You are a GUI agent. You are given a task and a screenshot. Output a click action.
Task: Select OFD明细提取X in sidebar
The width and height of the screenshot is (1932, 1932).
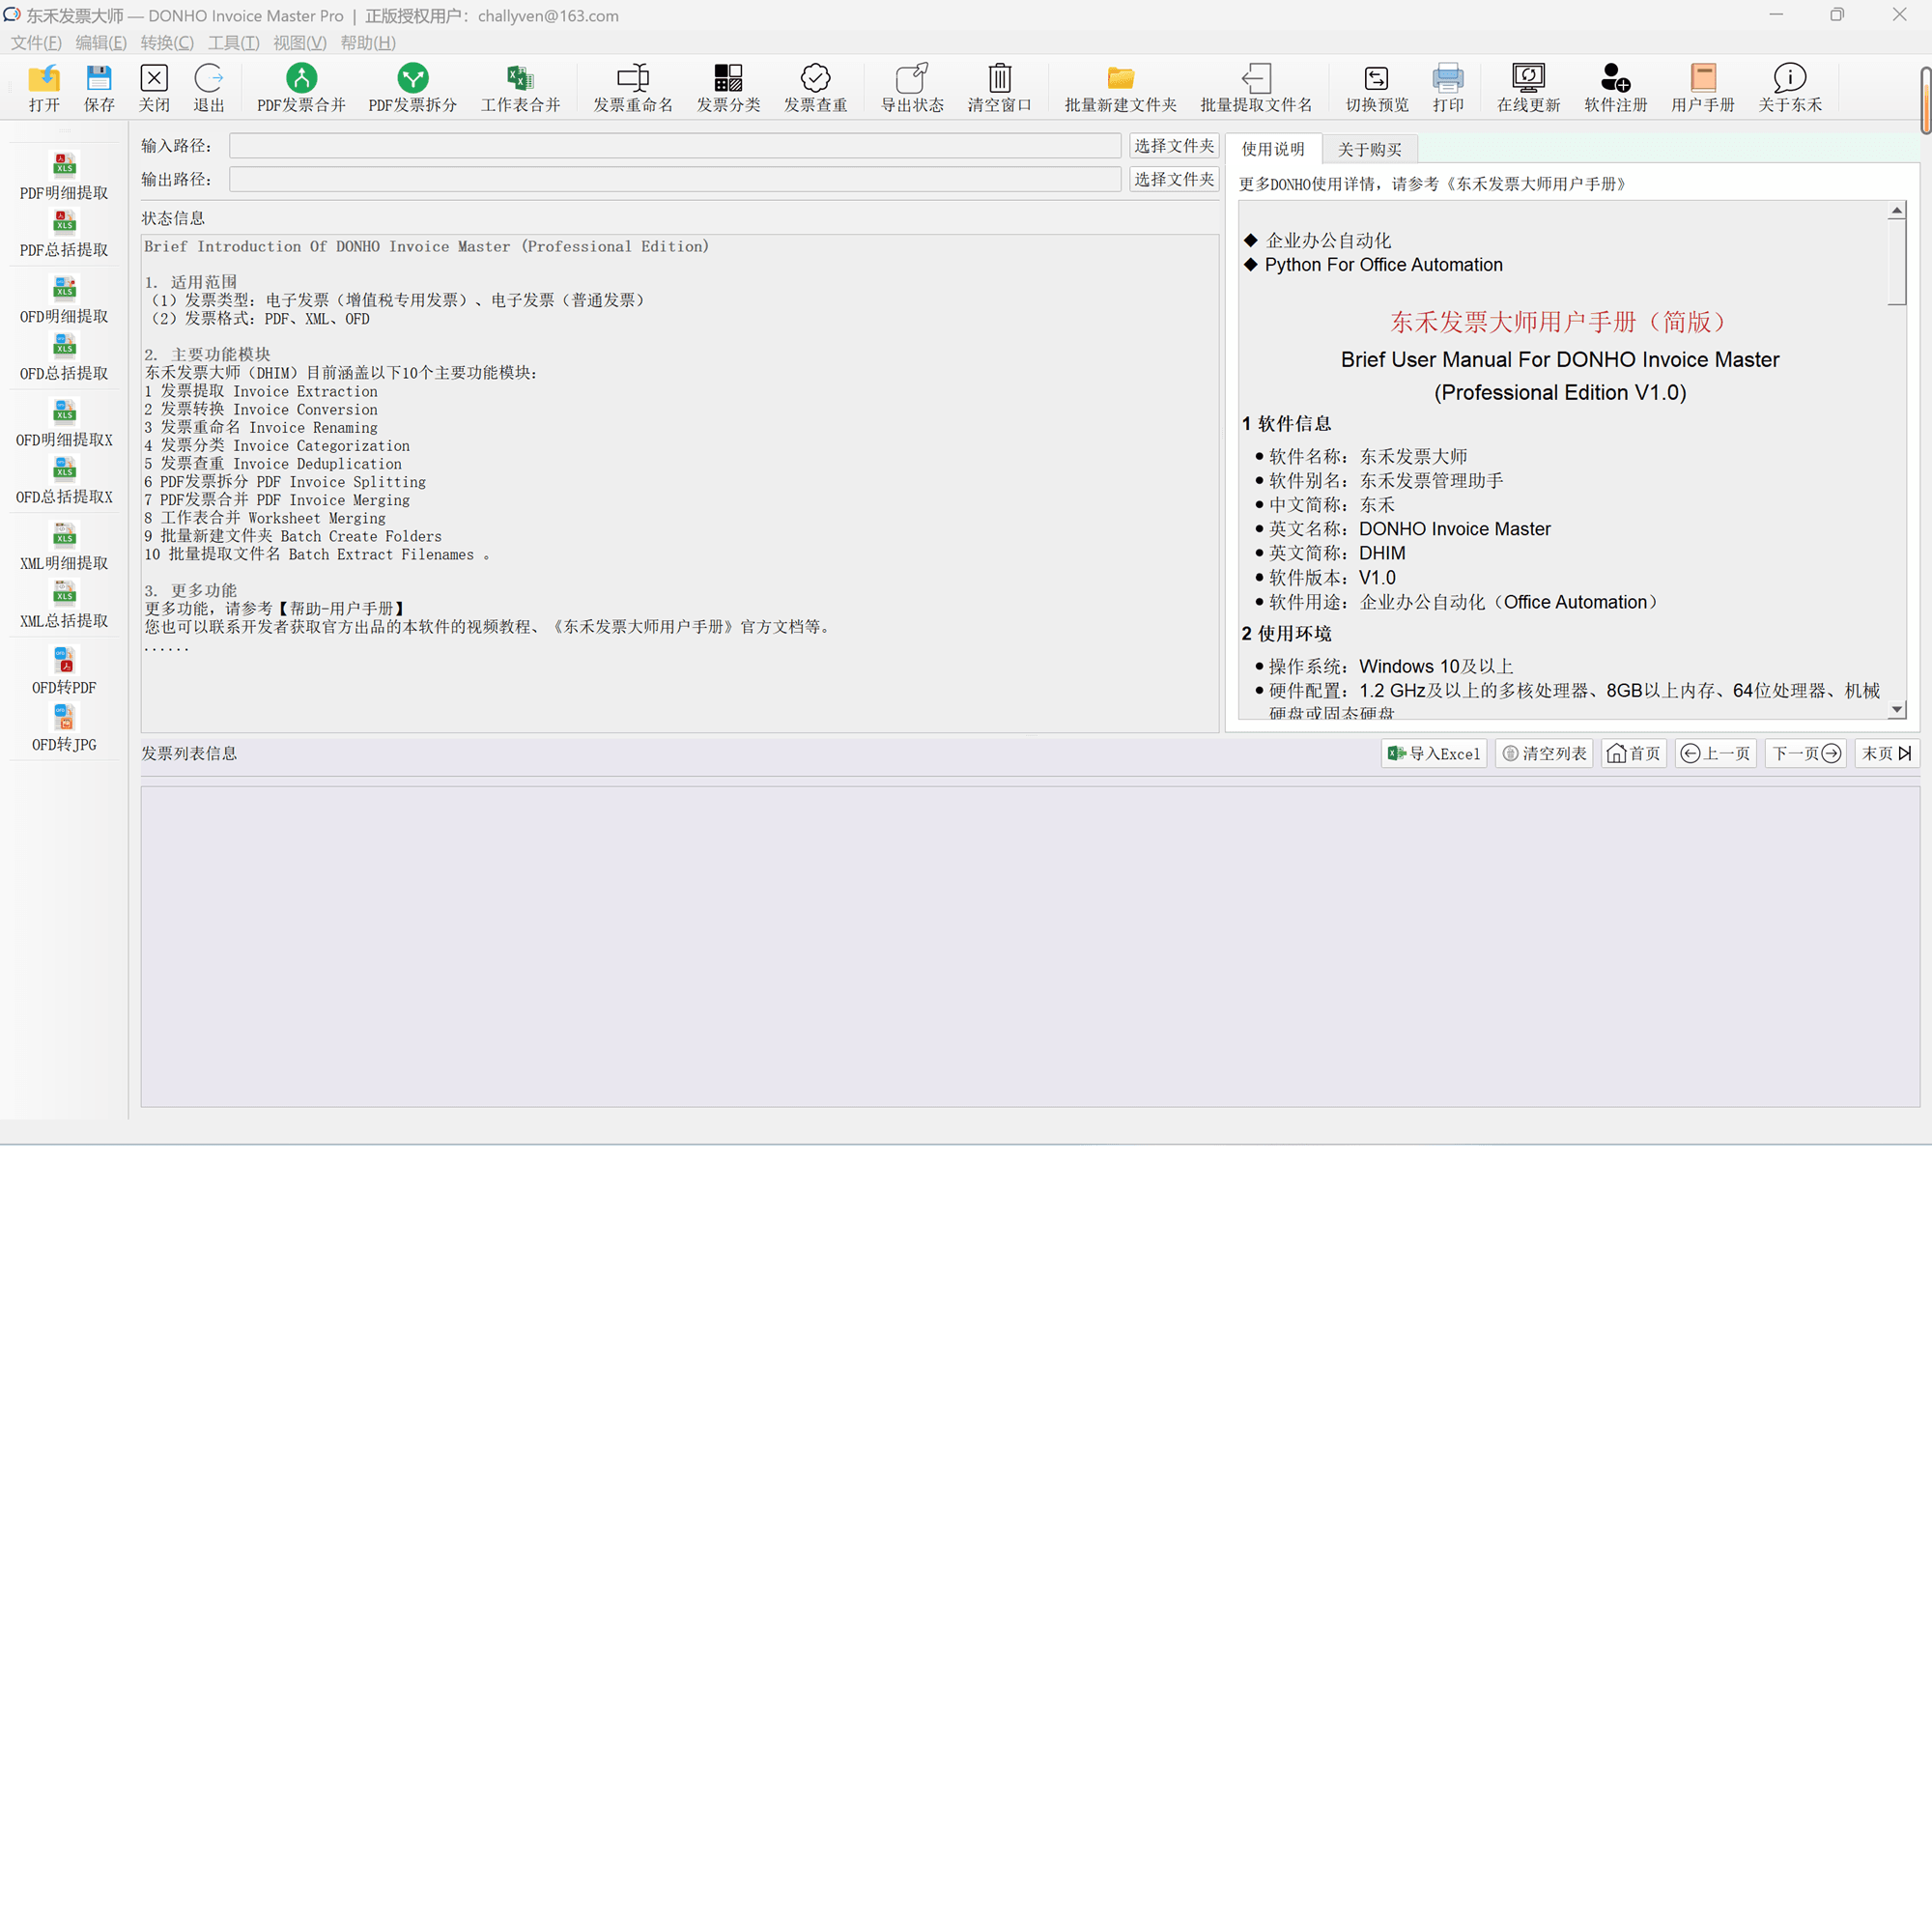pos(64,423)
